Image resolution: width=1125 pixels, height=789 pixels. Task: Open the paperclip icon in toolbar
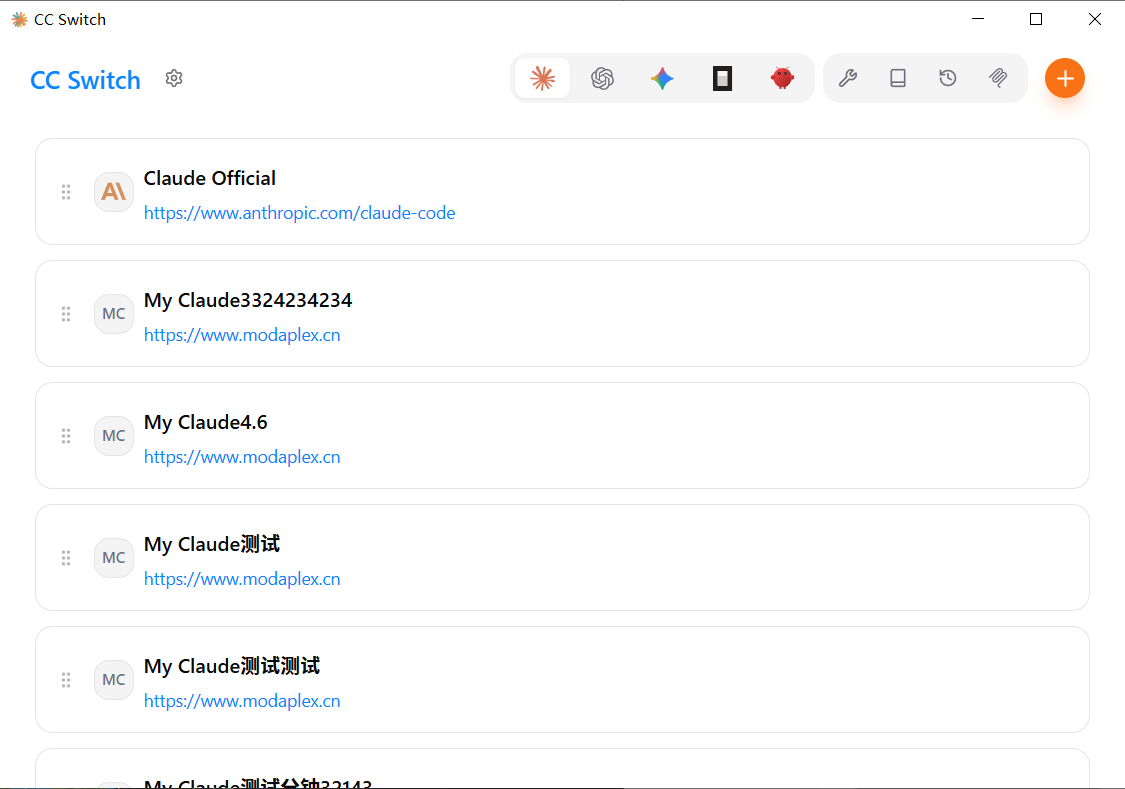[x=998, y=78]
